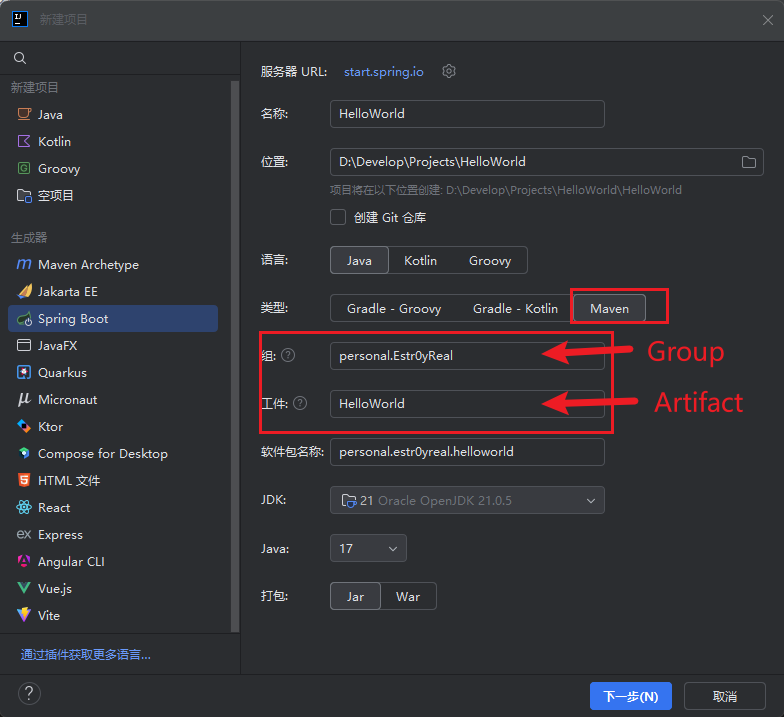Open the JDK dropdown list
784x717 pixels.
coord(467,500)
